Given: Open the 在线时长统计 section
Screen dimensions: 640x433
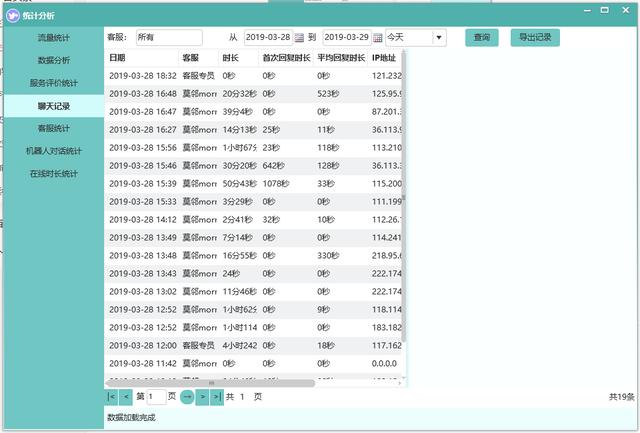Looking at the screenshot, I should click(x=53, y=174).
